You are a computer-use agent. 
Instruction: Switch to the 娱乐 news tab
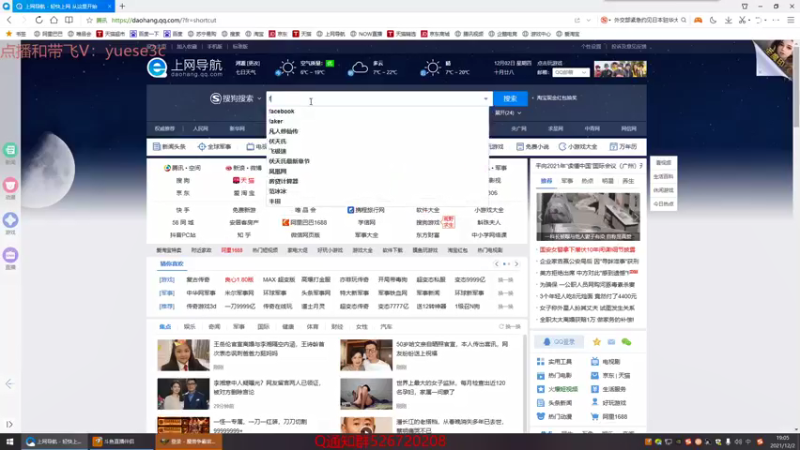[x=190, y=327]
